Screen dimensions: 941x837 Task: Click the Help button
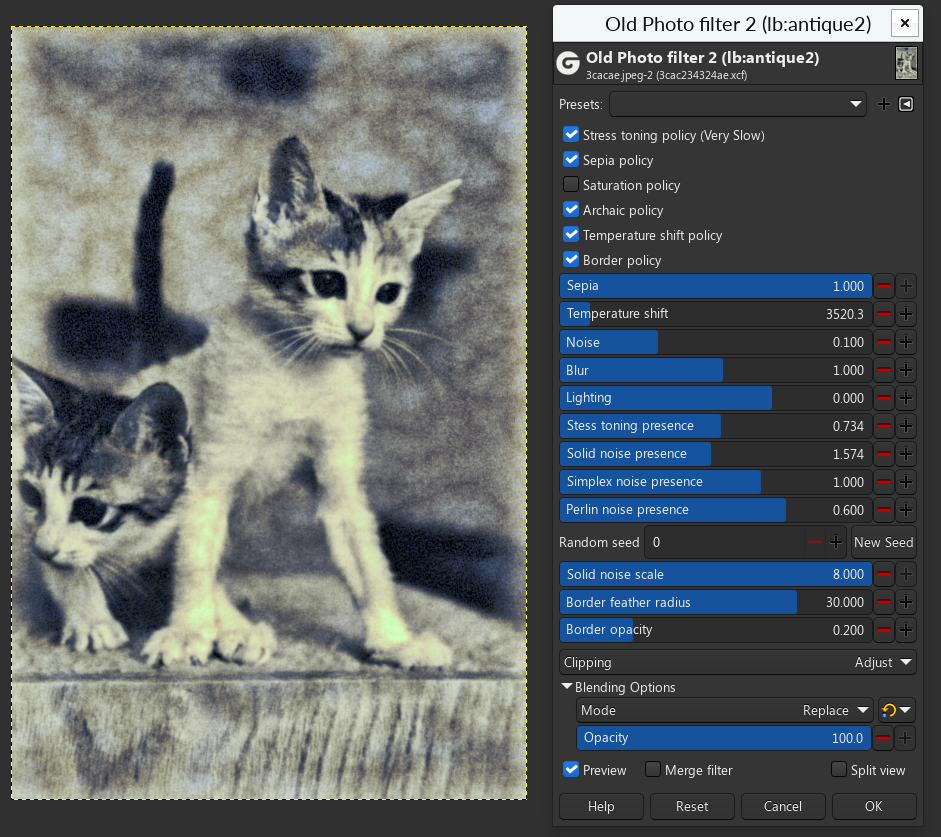tap(601, 806)
